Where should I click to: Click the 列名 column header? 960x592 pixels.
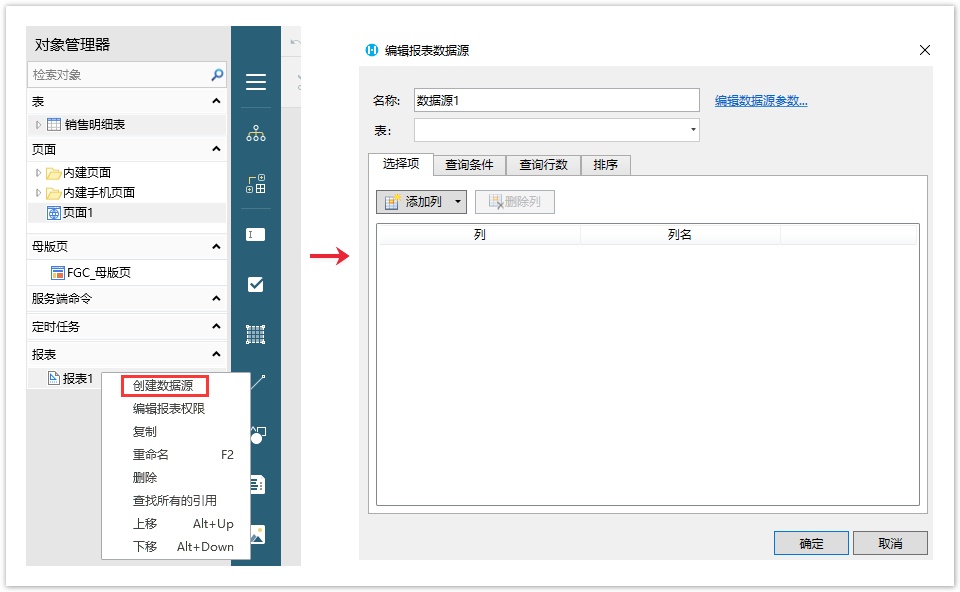pos(680,234)
